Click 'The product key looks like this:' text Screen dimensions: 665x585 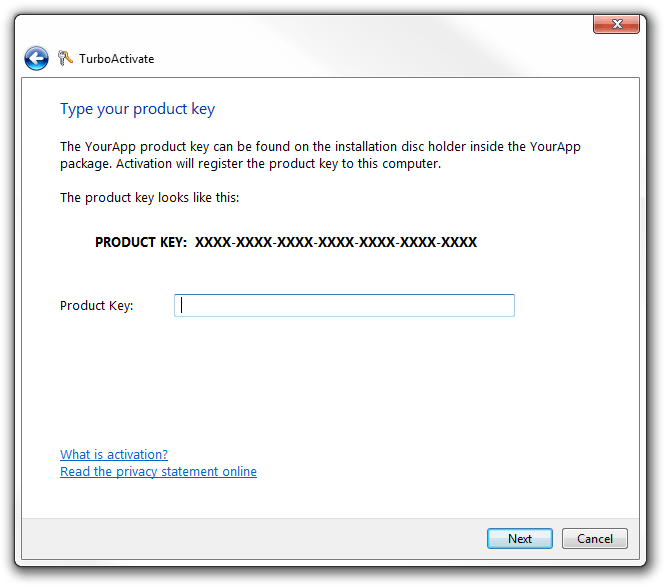[x=149, y=197]
